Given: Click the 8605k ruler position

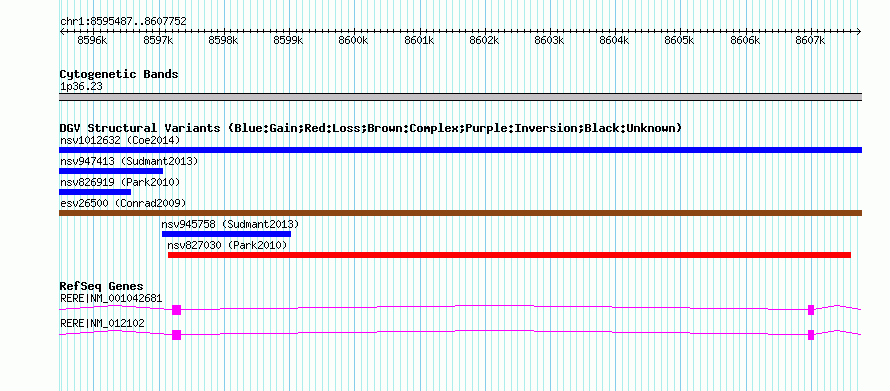Looking at the screenshot, I should [x=680, y=40].
